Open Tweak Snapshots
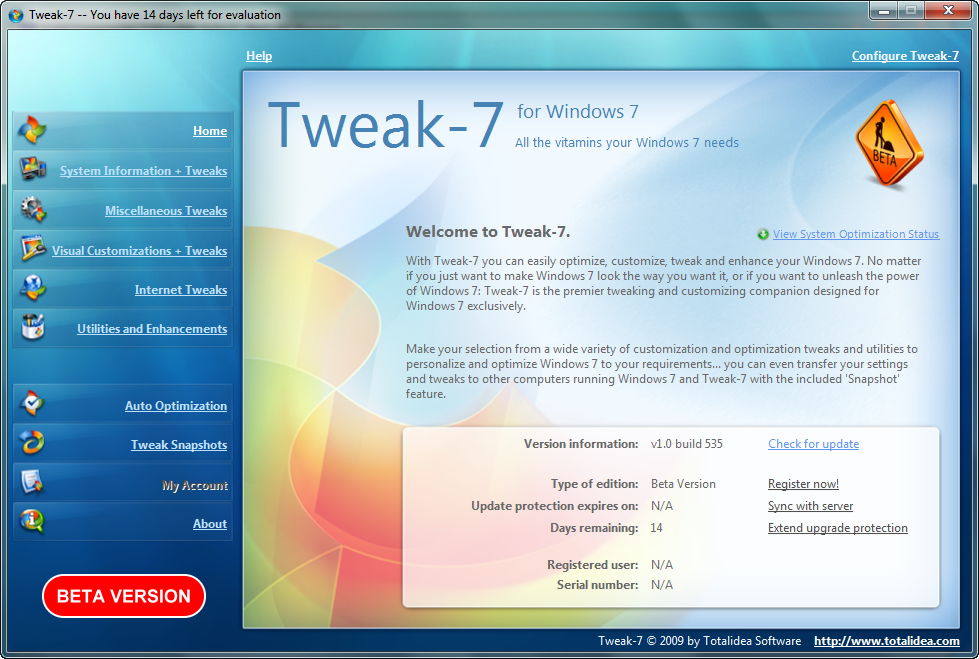The image size is (979, 659). tap(179, 445)
